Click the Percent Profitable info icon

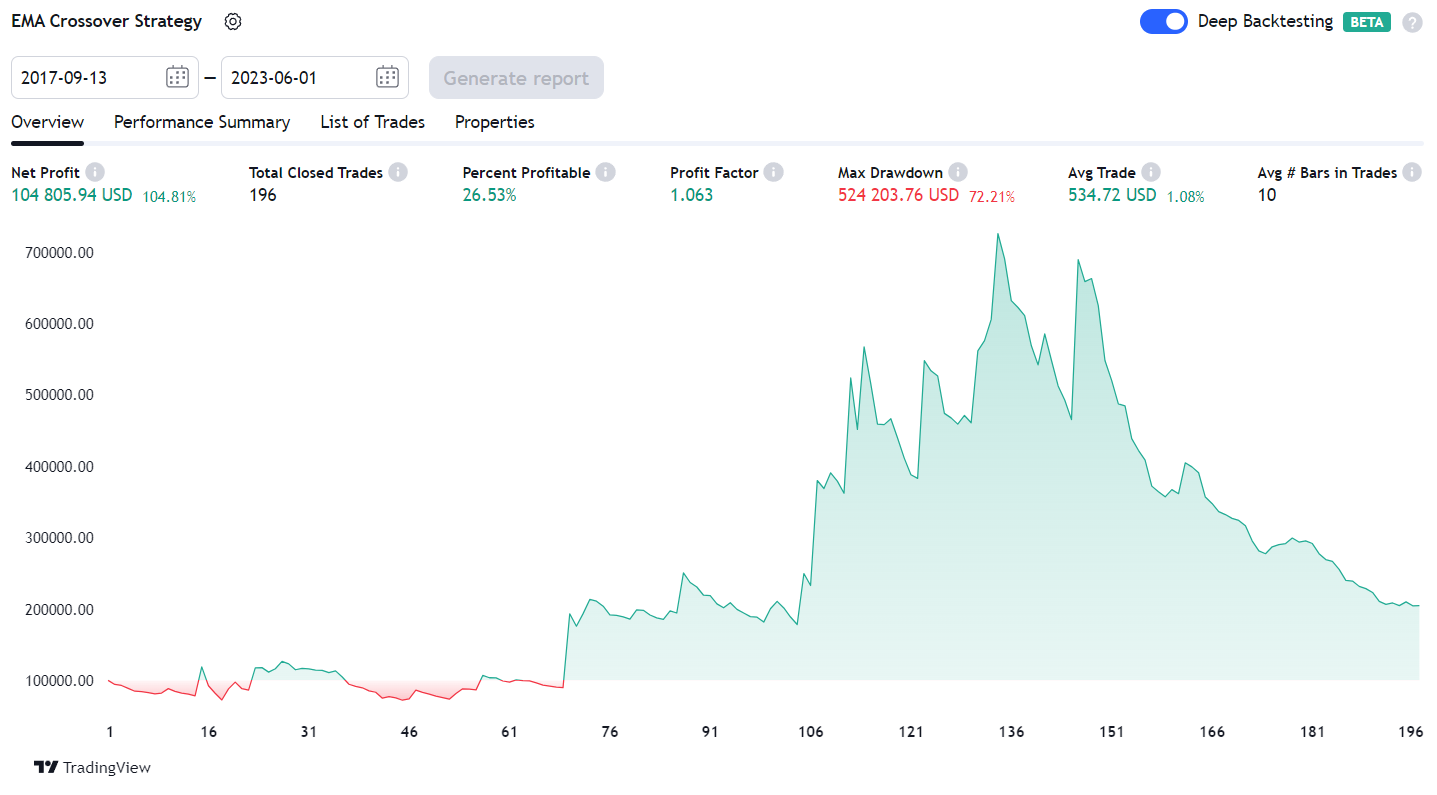(605, 172)
